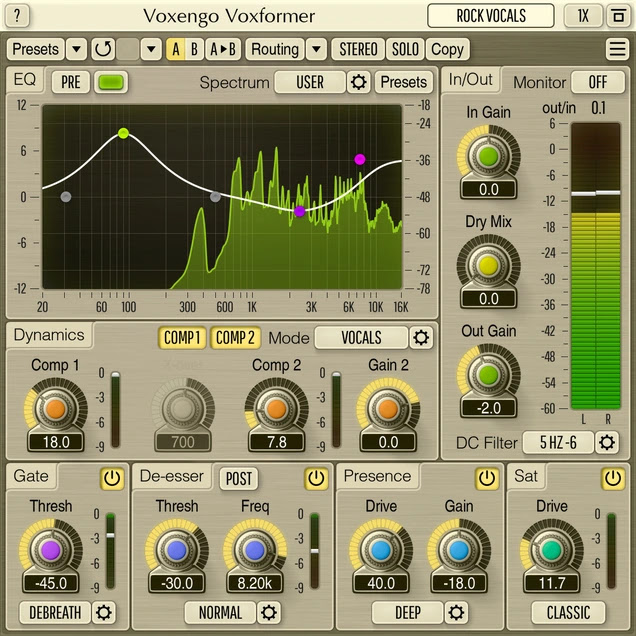Image resolution: width=636 pixels, height=636 pixels.
Task: Click the STEREO channel button
Action: point(358,49)
